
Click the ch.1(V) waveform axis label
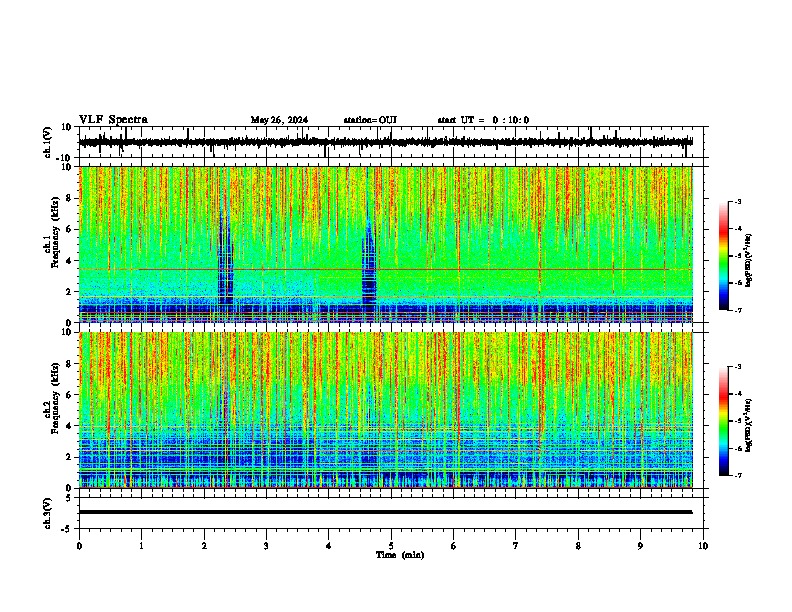click(48, 142)
